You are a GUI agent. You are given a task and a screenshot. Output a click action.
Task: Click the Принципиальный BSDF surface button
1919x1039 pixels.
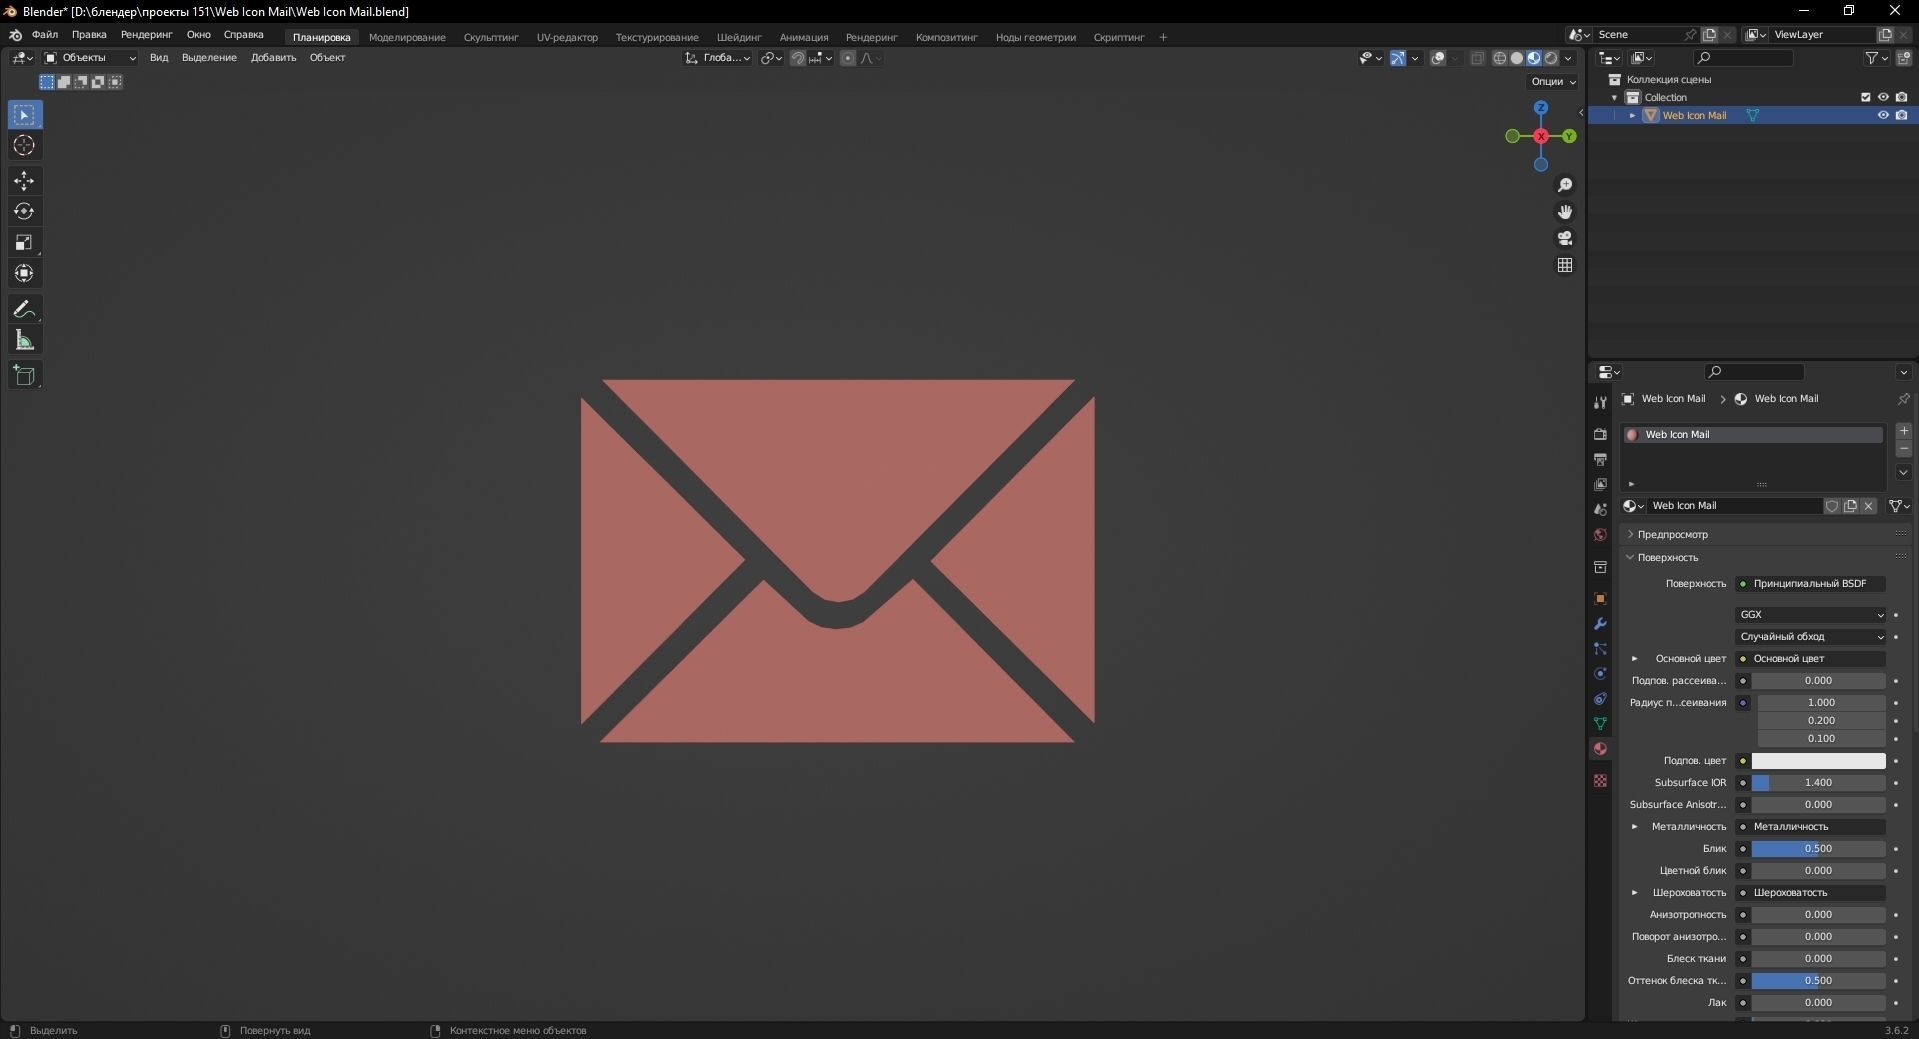click(x=1811, y=584)
